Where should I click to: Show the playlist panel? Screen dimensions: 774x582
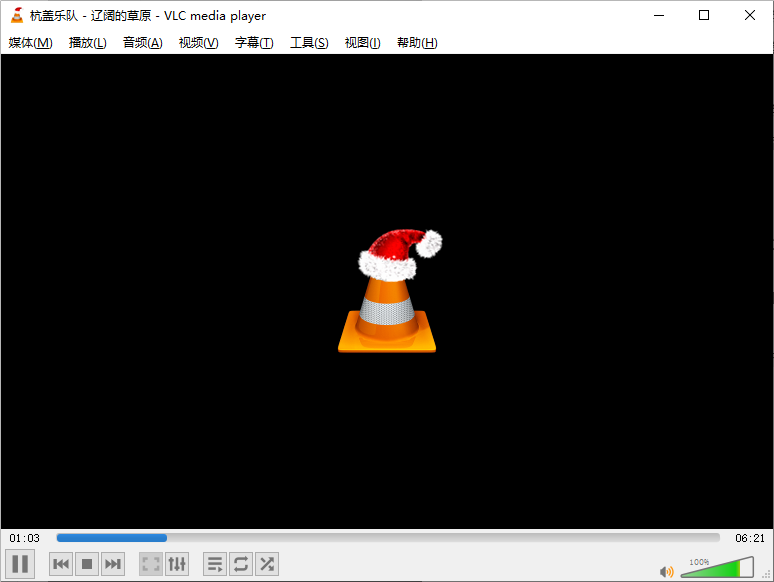[215, 564]
